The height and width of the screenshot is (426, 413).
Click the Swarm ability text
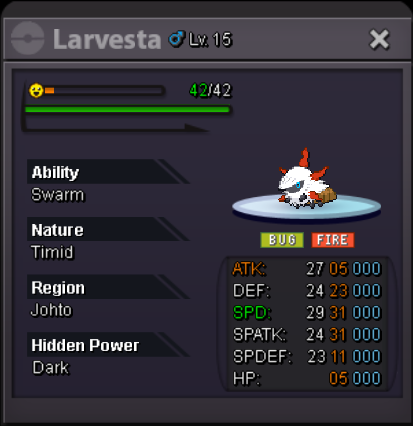tap(57, 195)
